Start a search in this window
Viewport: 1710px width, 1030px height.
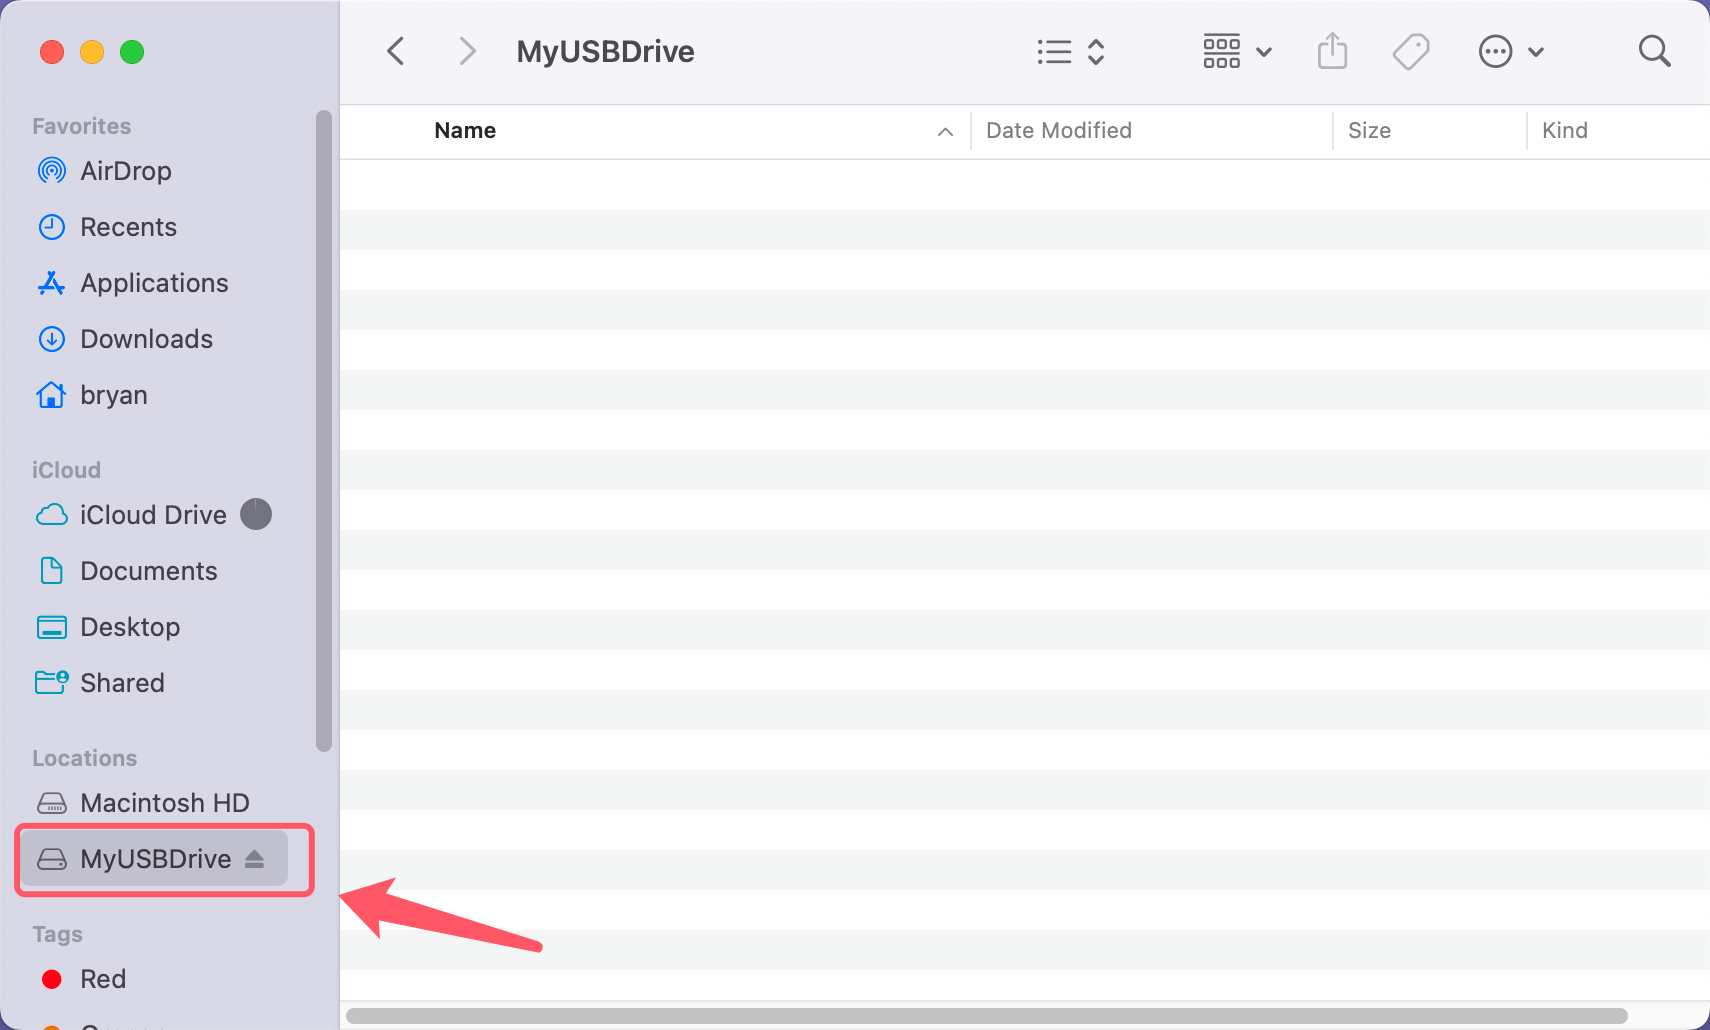point(1652,51)
